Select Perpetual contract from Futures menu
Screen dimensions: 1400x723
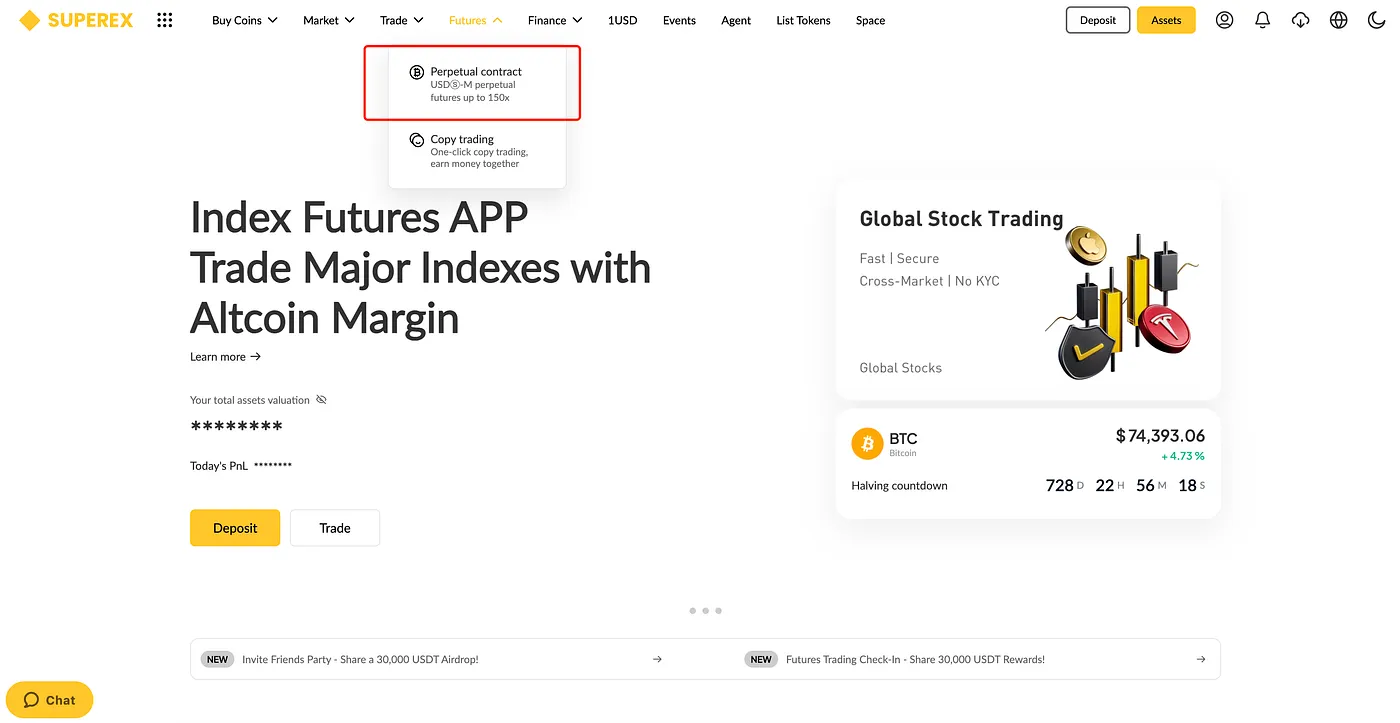point(477,84)
